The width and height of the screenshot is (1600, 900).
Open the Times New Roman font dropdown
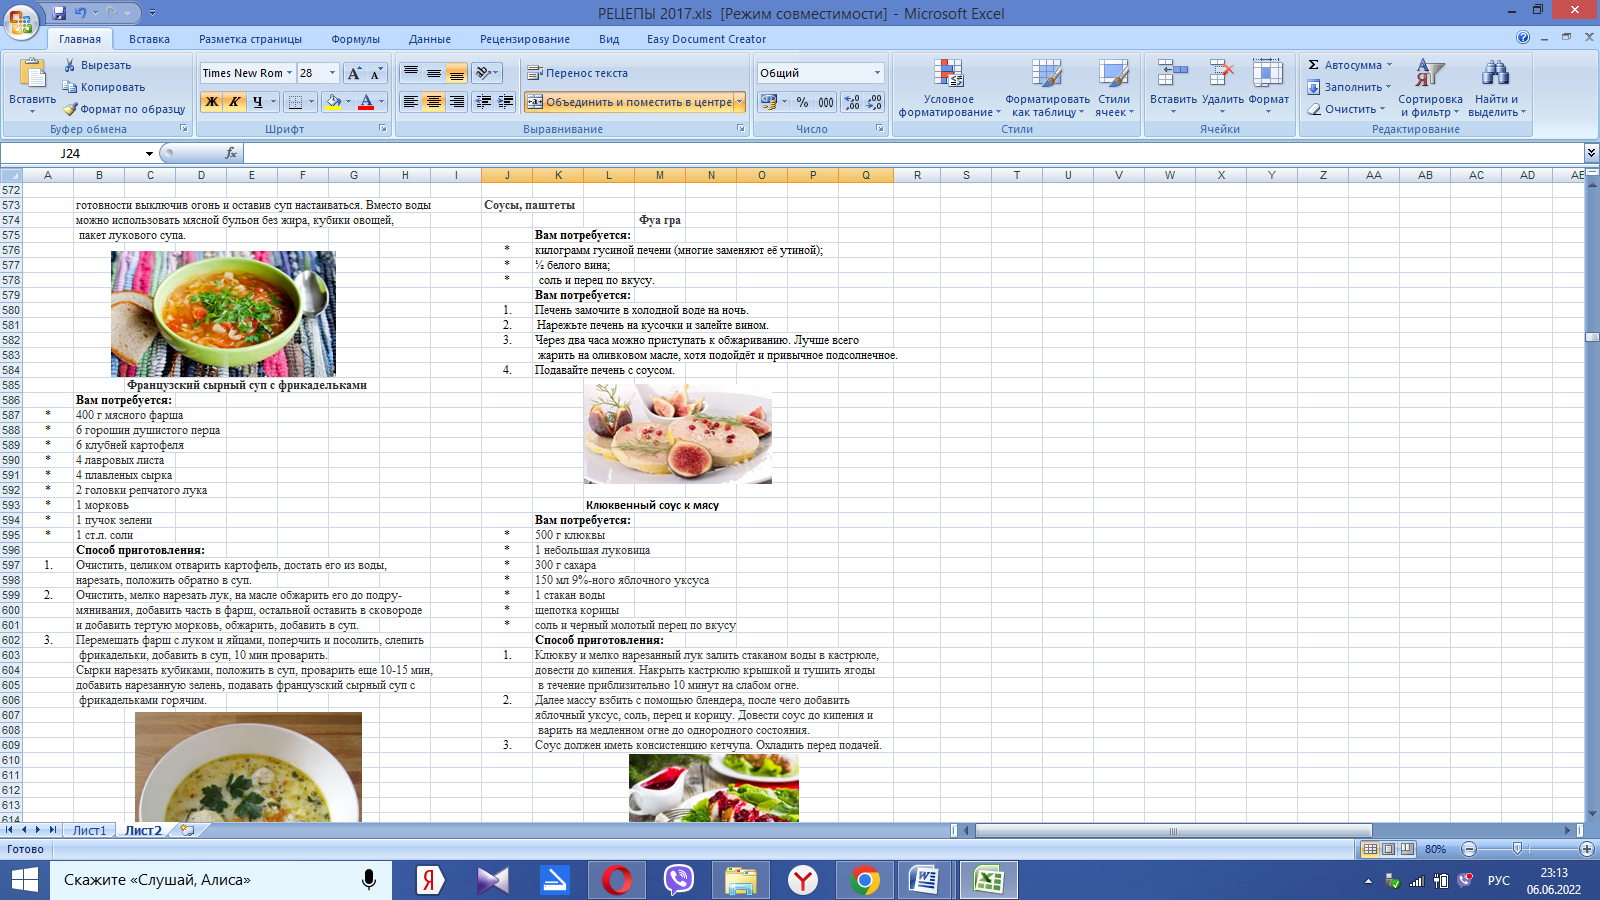pyautogui.click(x=289, y=73)
